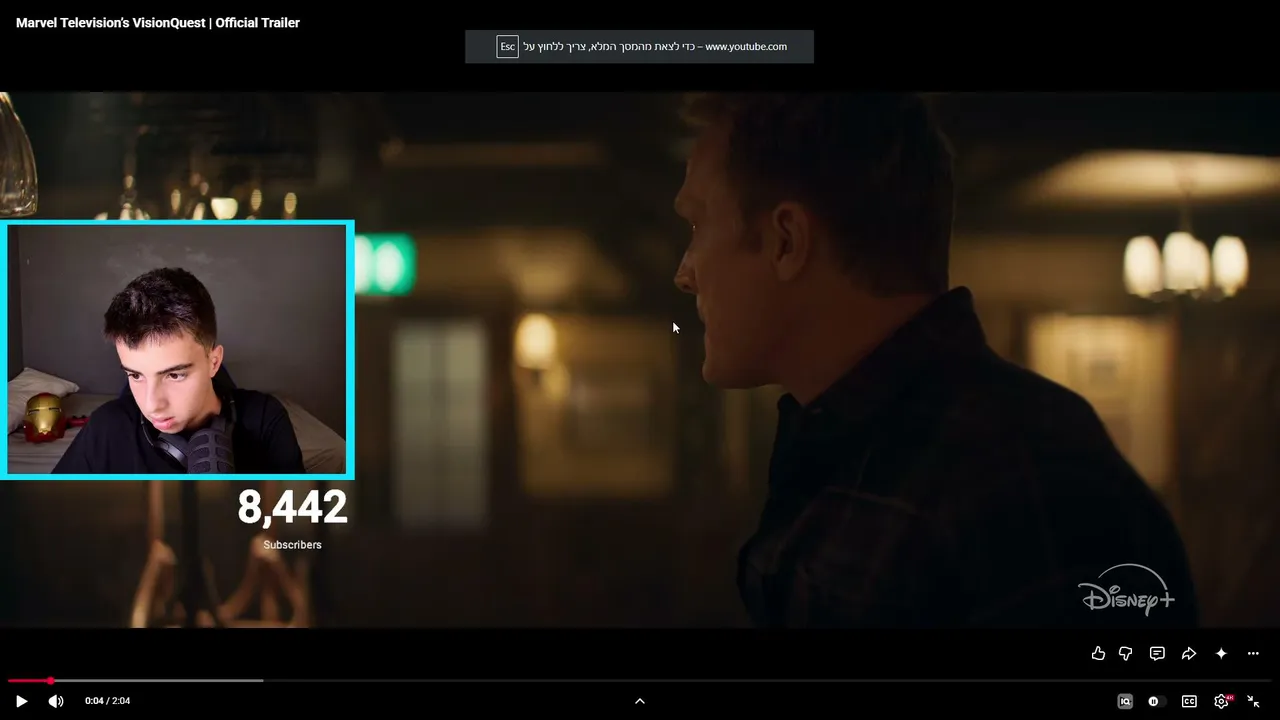Screen dimensions: 1280x720
Task: Play the VisionQuest trailer video
Action: 21,701
